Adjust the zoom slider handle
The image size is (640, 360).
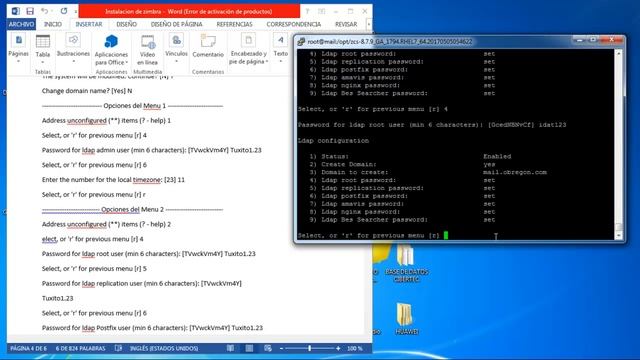310,348
